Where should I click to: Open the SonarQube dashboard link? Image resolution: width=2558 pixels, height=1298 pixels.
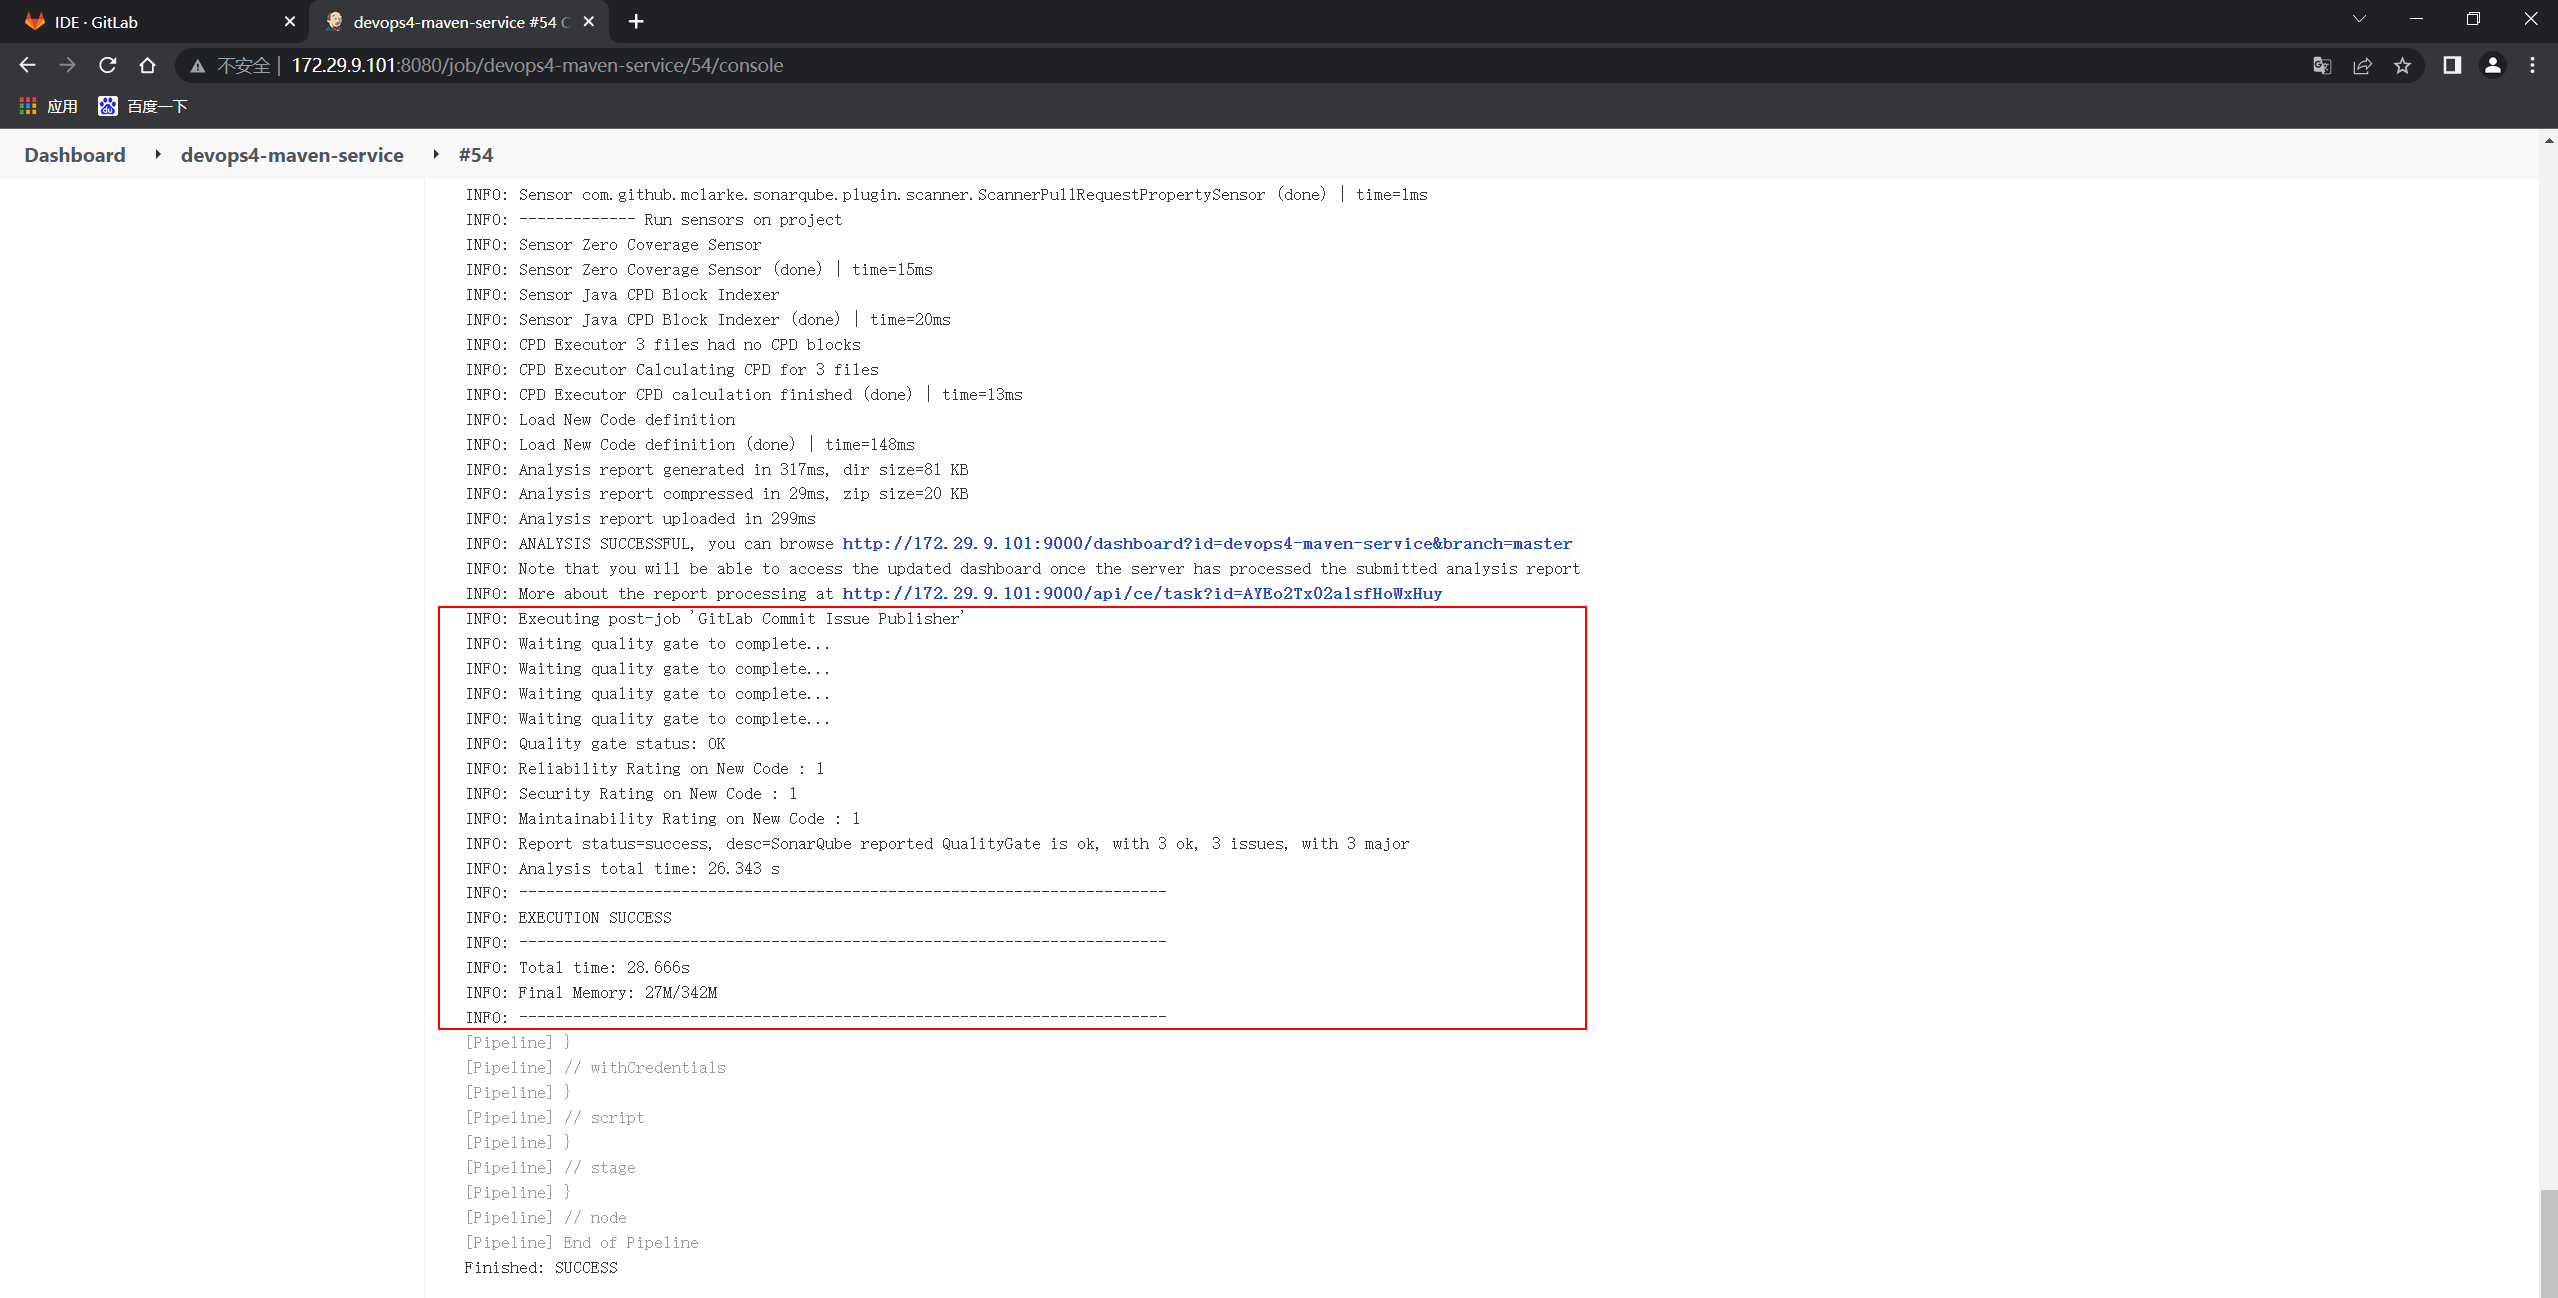[x=1207, y=544]
